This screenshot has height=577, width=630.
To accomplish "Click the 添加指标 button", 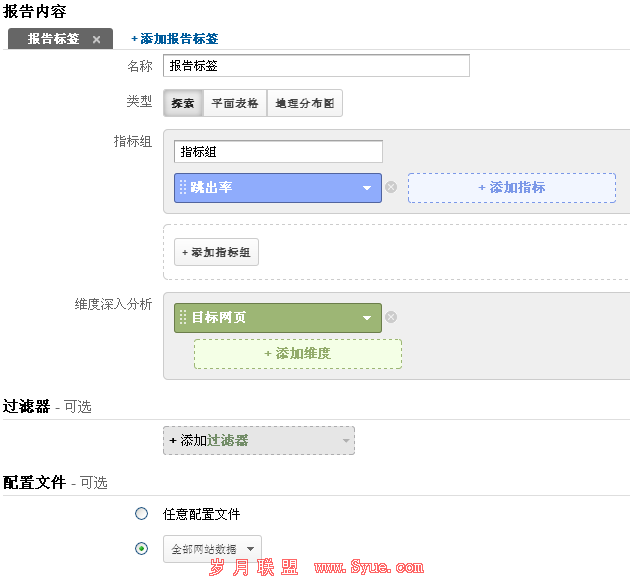I will 512,188.
